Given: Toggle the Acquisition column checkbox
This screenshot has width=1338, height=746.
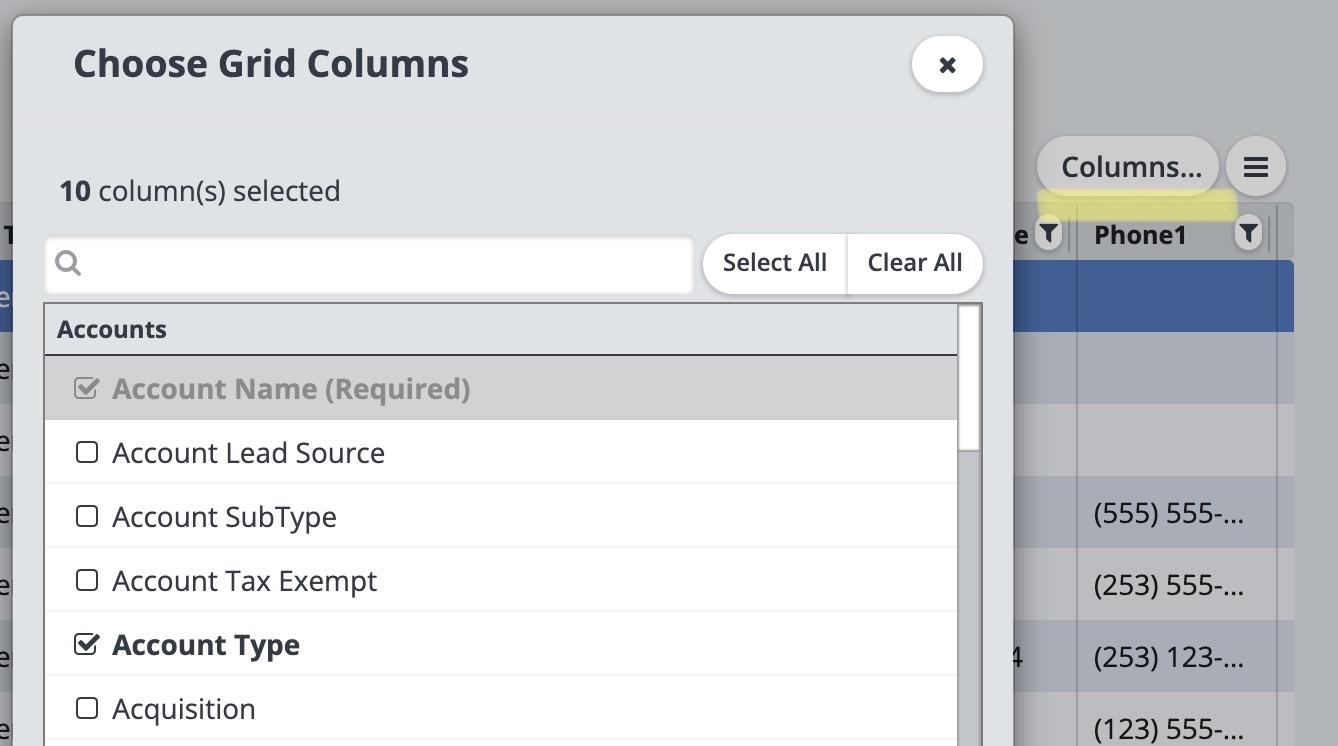Looking at the screenshot, I should click(87, 709).
